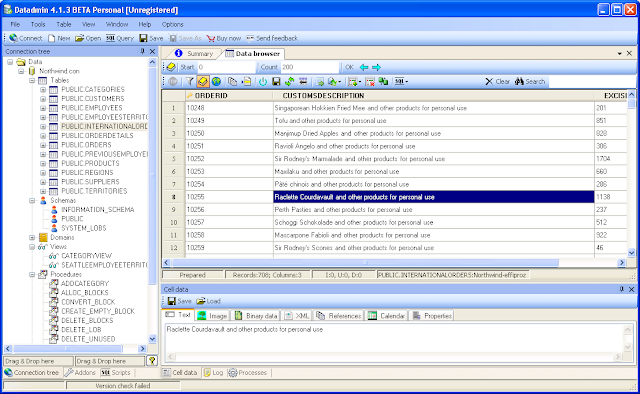The height and width of the screenshot is (394, 640).
Task: Go to next page with right arrow
Action: pyautogui.click(x=376, y=67)
